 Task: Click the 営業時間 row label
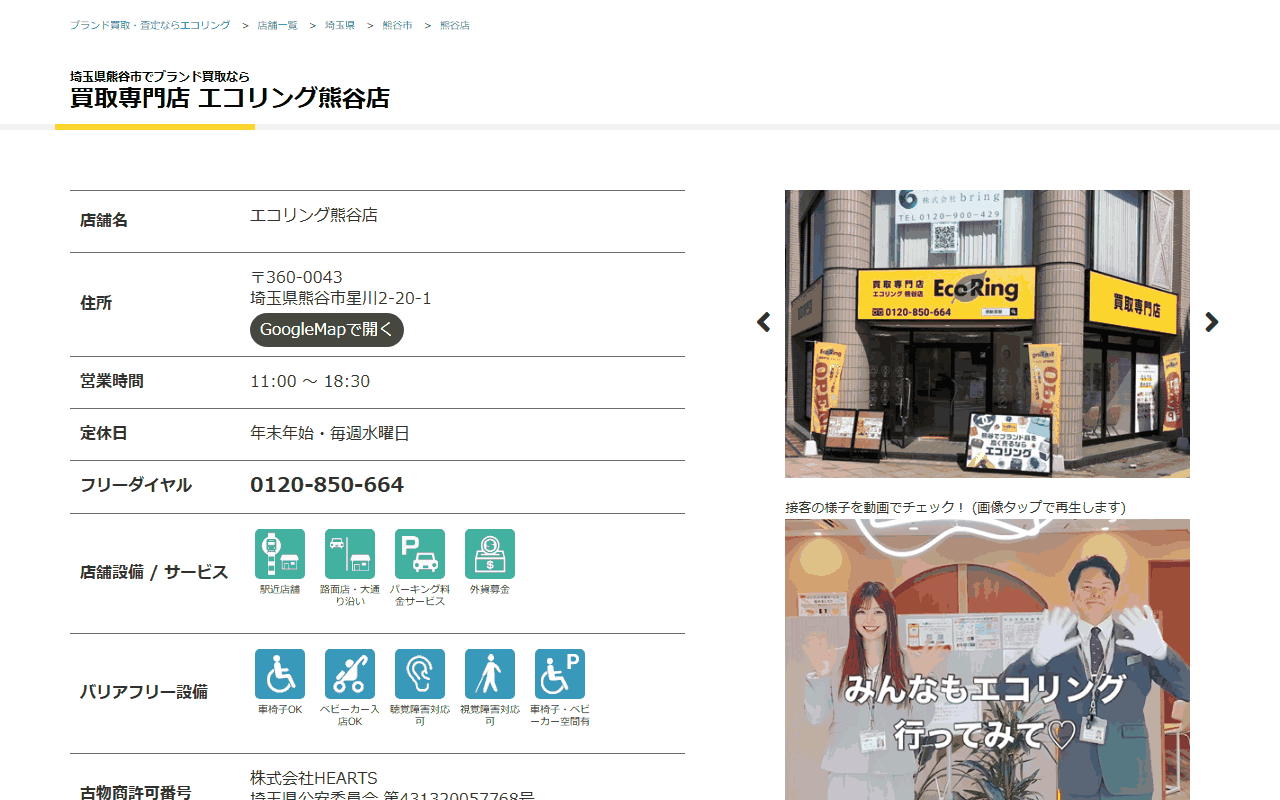pyautogui.click(x=112, y=381)
